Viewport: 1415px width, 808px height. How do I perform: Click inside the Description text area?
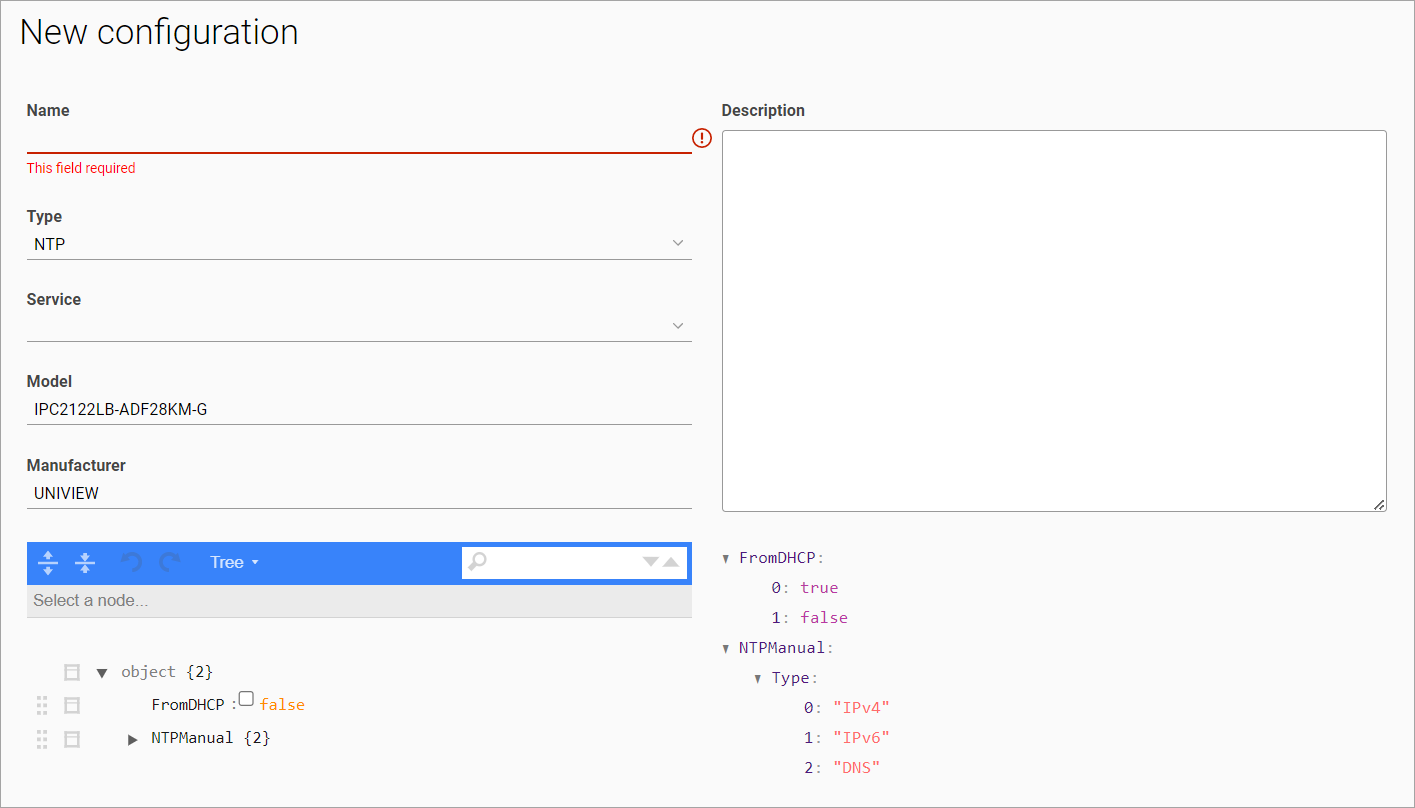click(x=1053, y=320)
